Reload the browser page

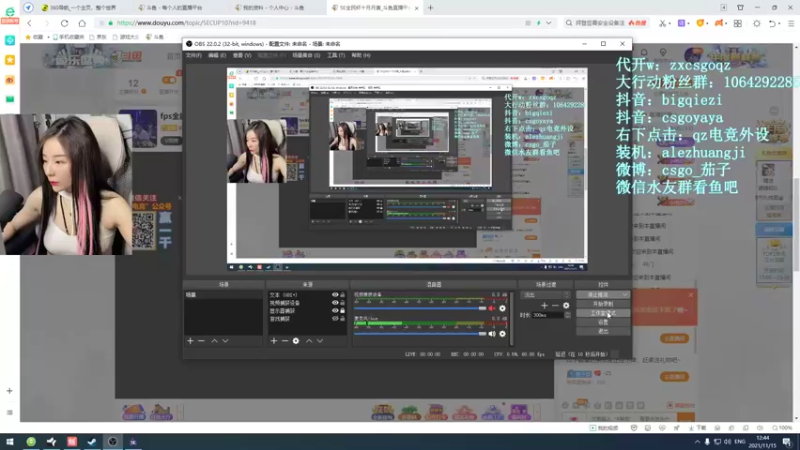point(64,23)
